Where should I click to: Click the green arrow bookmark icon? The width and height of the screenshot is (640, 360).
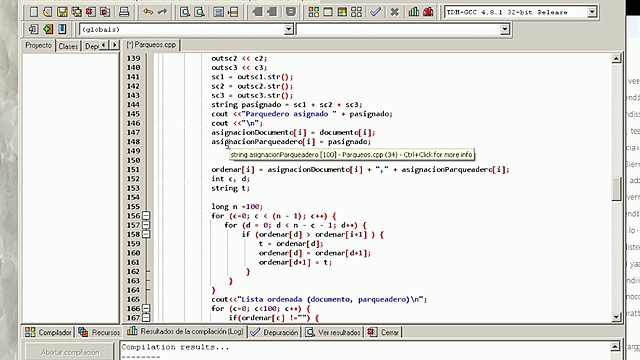(x=48, y=29)
